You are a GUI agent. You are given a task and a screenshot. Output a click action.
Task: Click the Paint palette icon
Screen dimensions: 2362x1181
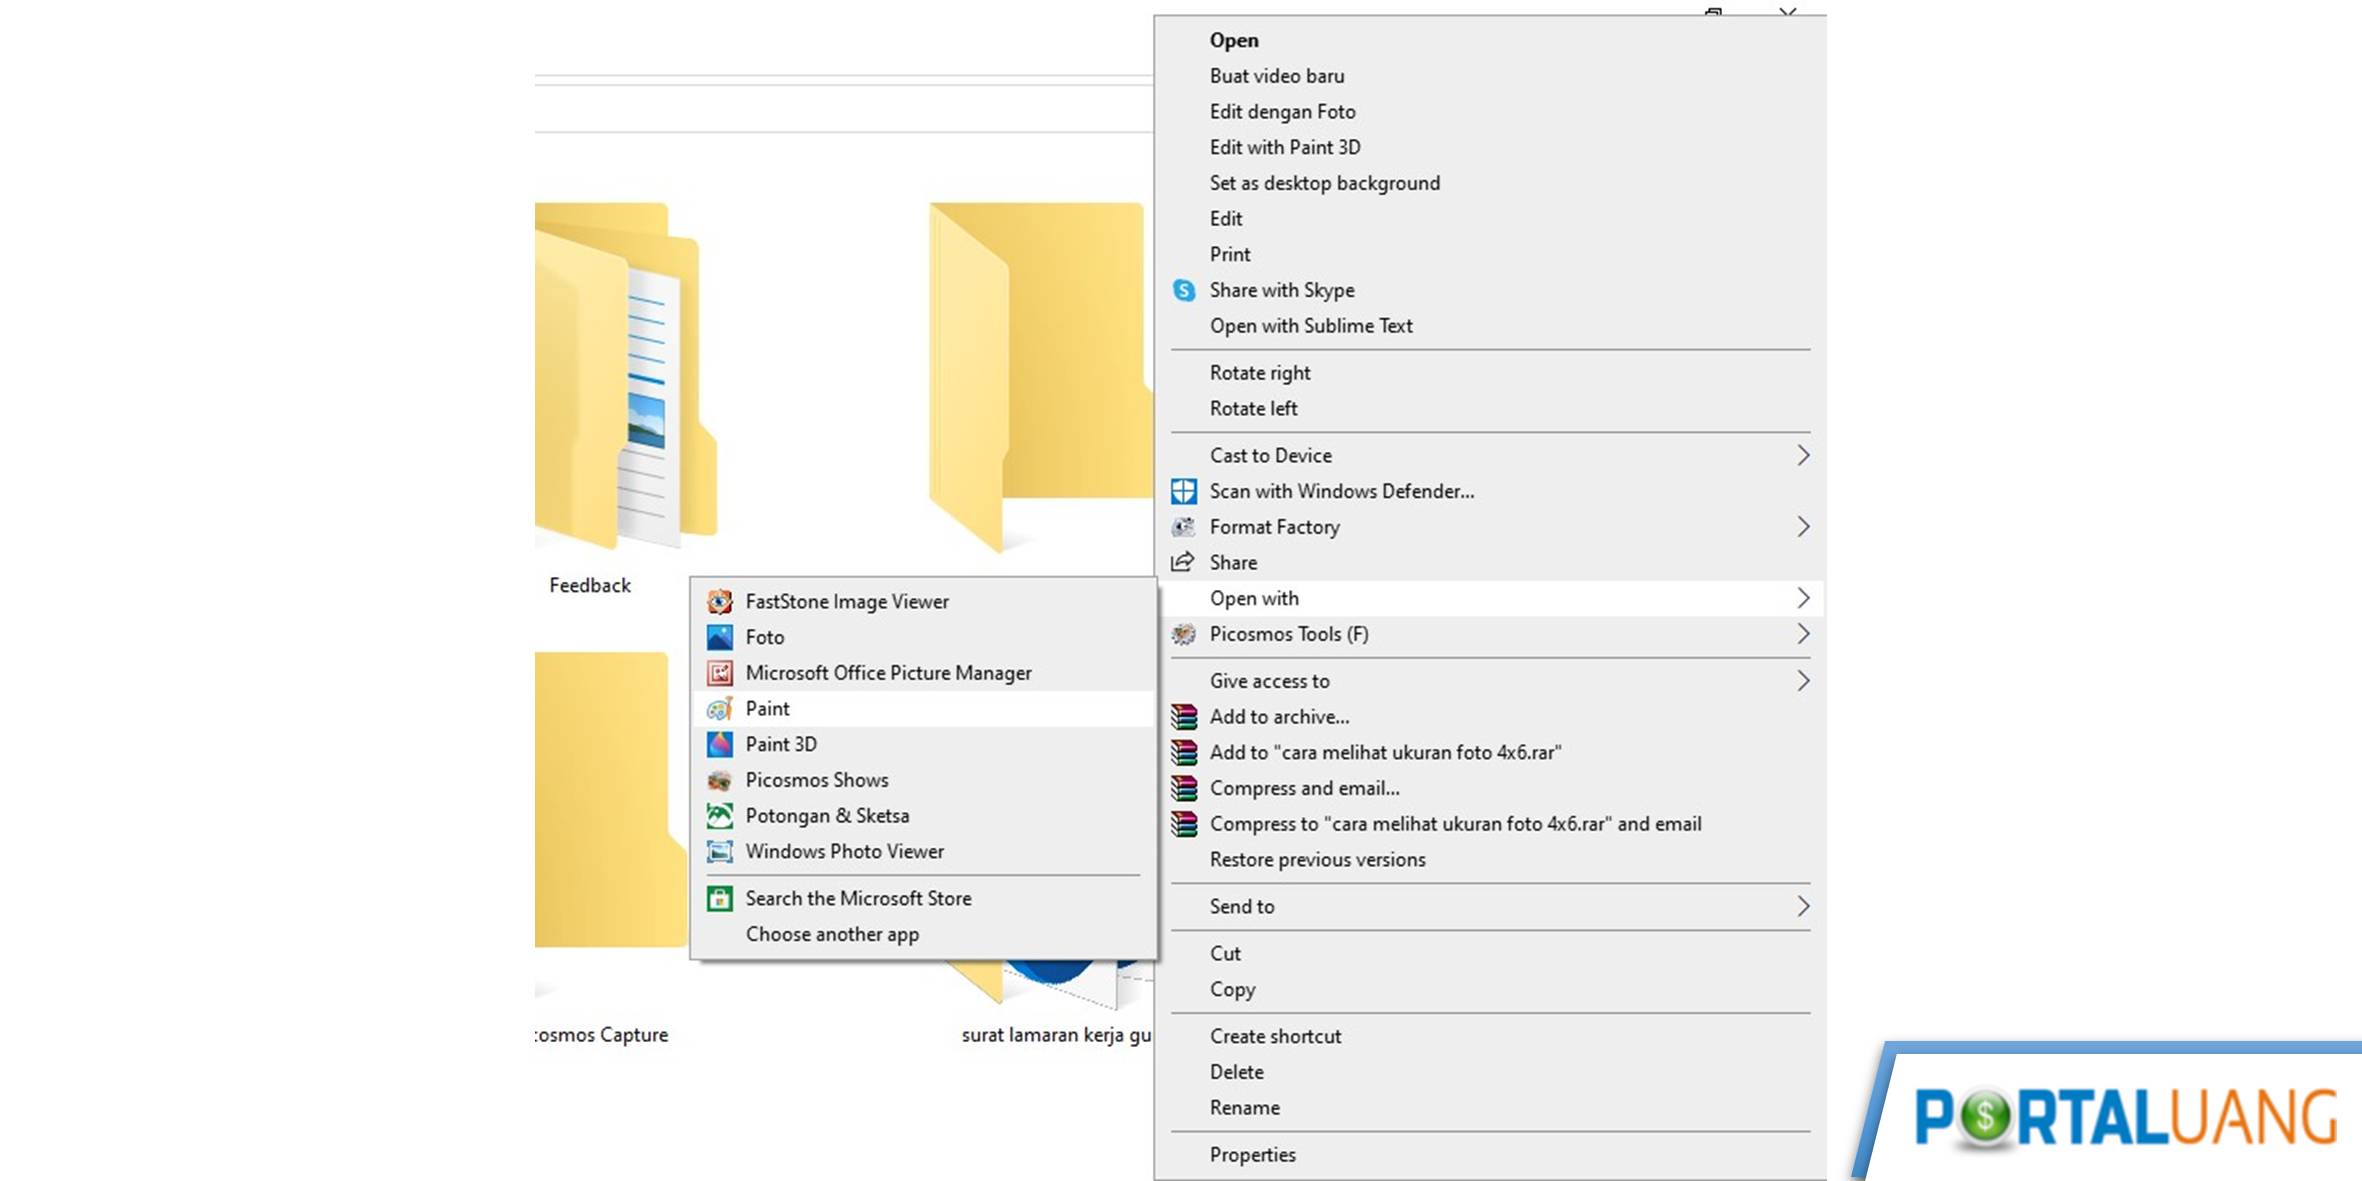click(720, 709)
